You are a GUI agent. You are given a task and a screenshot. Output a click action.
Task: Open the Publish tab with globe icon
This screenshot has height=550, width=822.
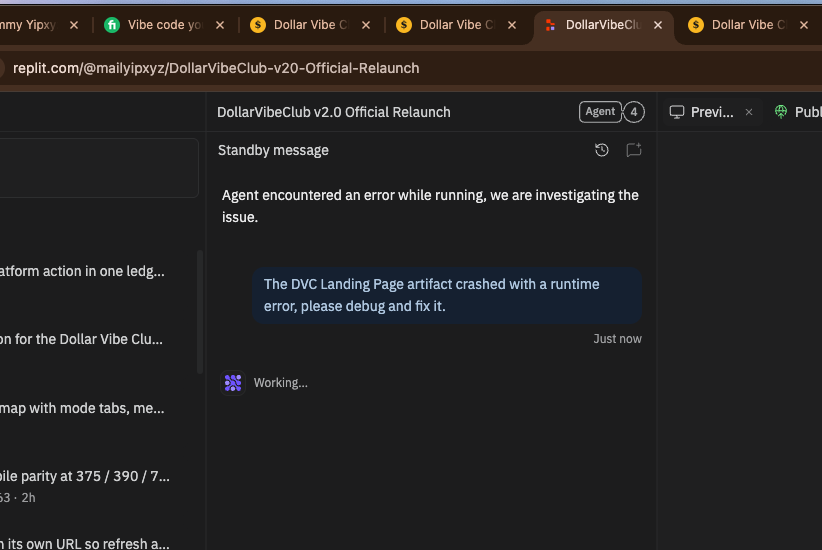click(798, 112)
